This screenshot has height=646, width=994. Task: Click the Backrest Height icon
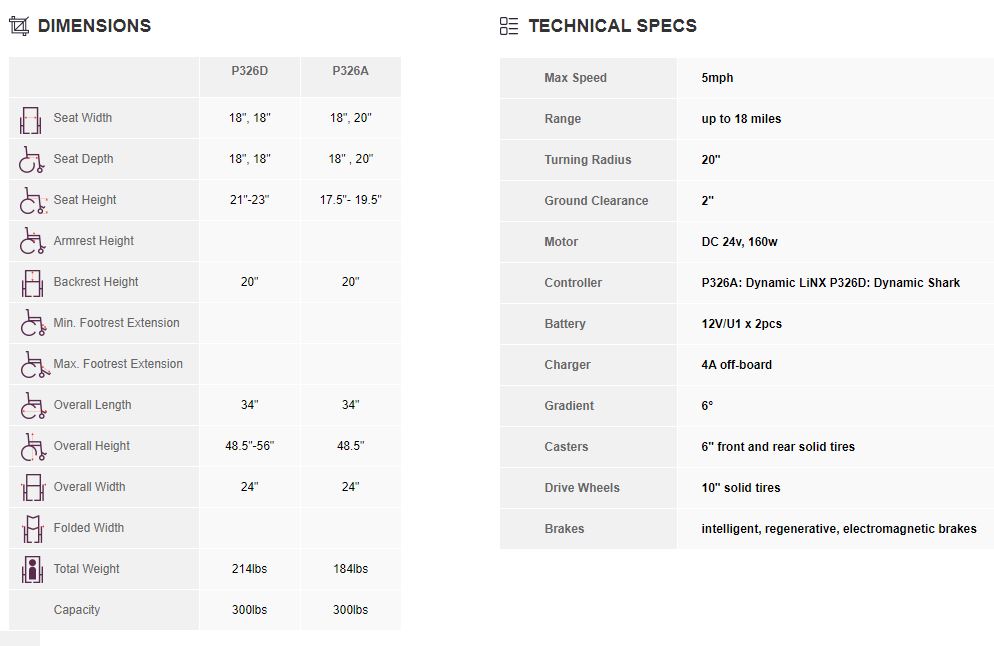tap(32, 283)
